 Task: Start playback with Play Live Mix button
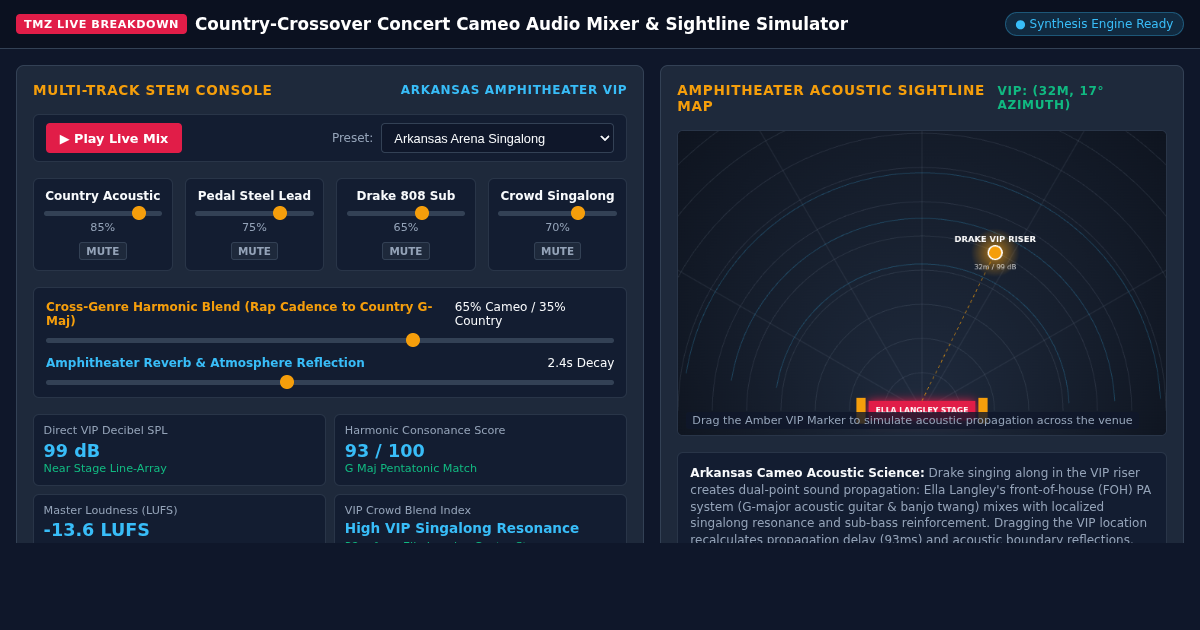pyautogui.click(x=114, y=138)
